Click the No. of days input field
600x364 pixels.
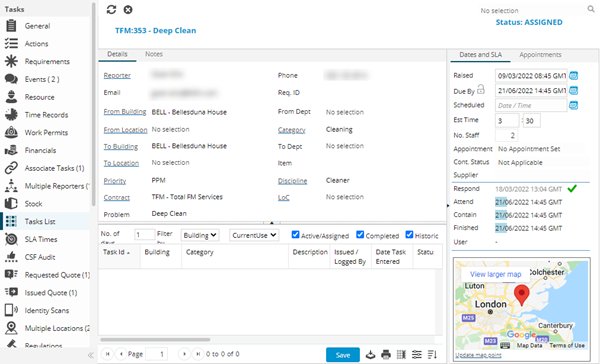[144, 235]
